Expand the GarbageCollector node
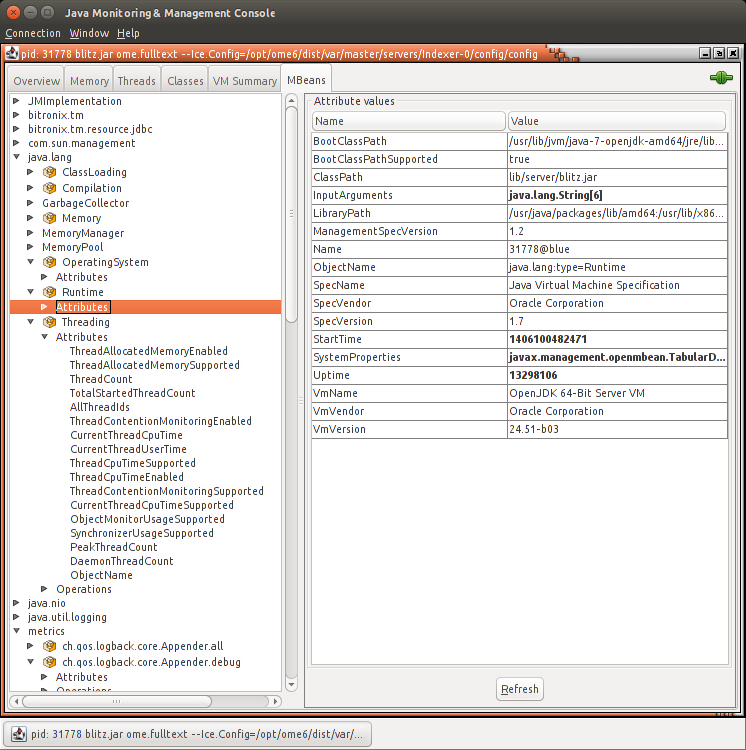The width and height of the screenshot is (746, 750). pyautogui.click(x=31, y=203)
